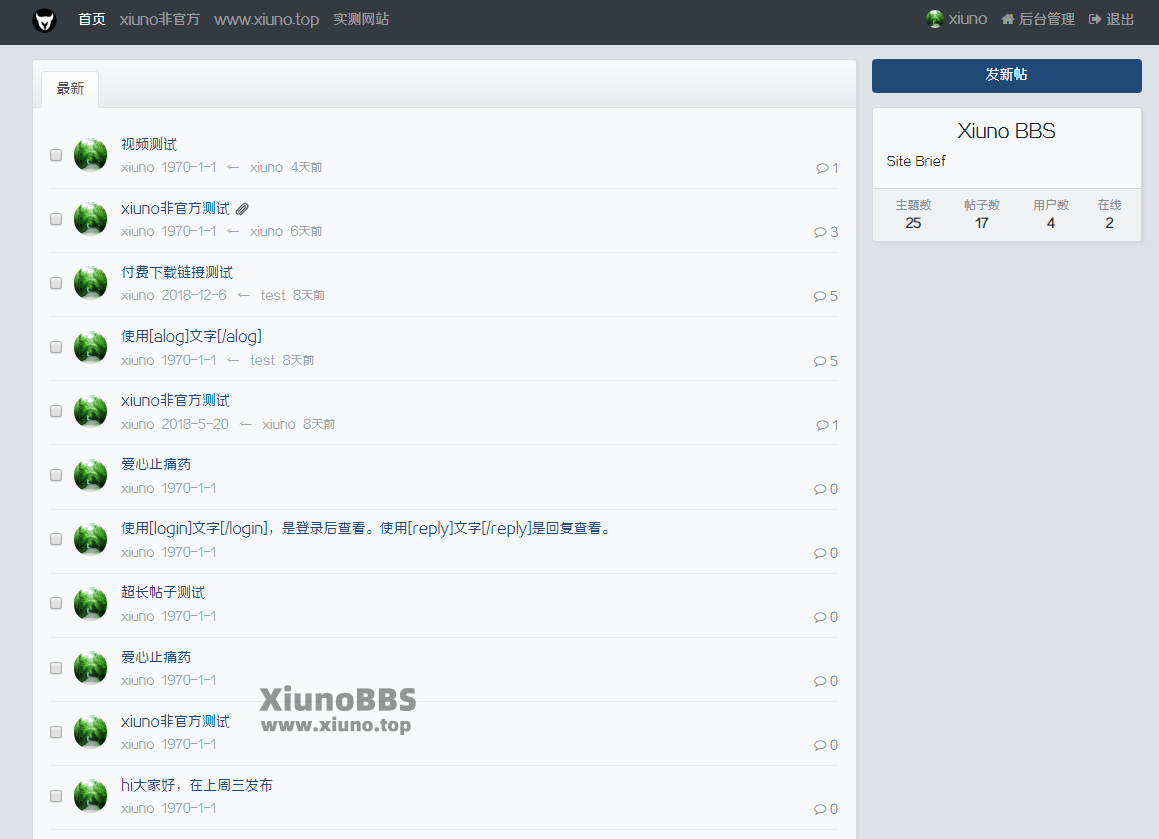Open author avatar of thread dated 2018-5-20
This screenshot has height=839, width=1159.
(x=91, y=411)
